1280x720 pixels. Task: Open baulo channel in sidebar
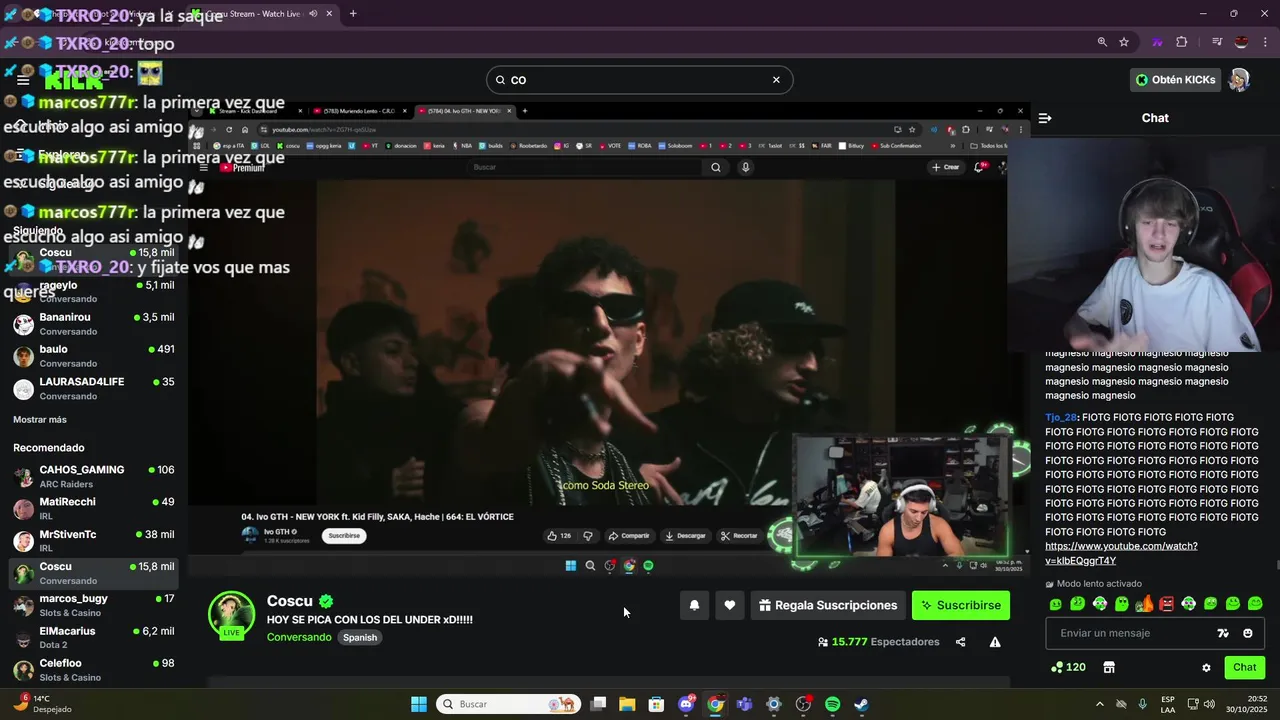point(94,356)
